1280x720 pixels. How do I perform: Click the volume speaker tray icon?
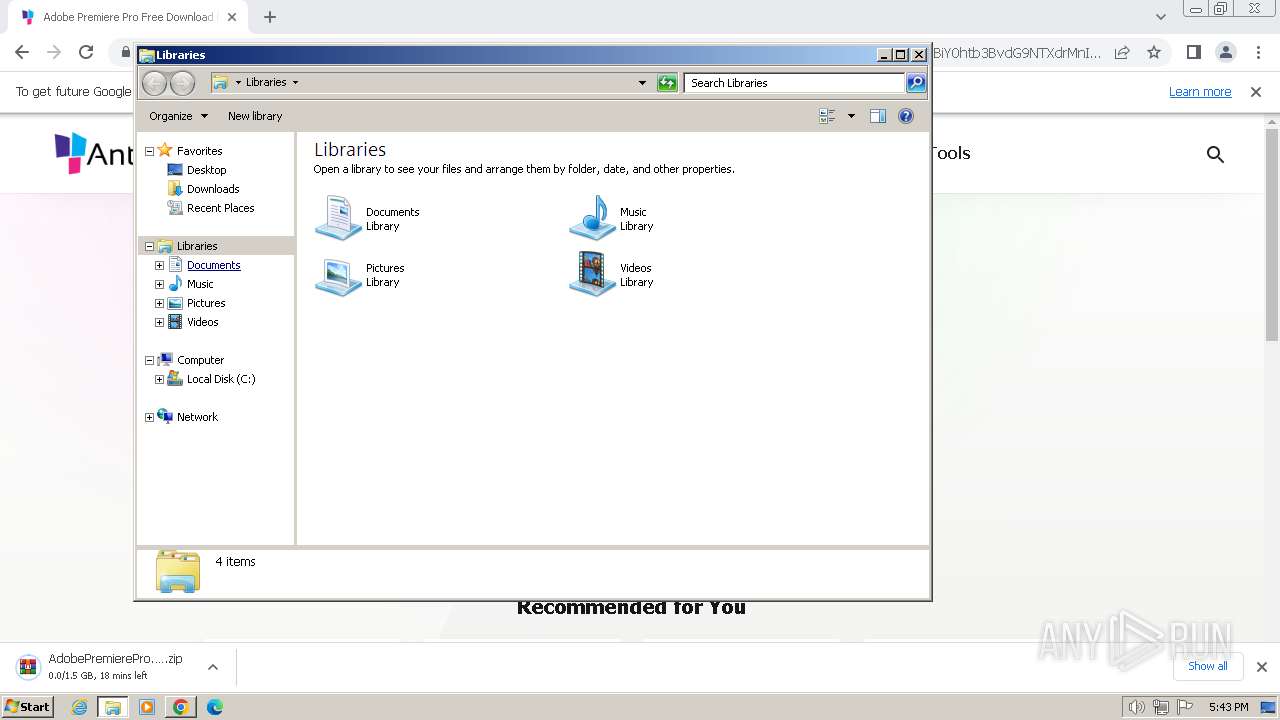click(1136, 707)
